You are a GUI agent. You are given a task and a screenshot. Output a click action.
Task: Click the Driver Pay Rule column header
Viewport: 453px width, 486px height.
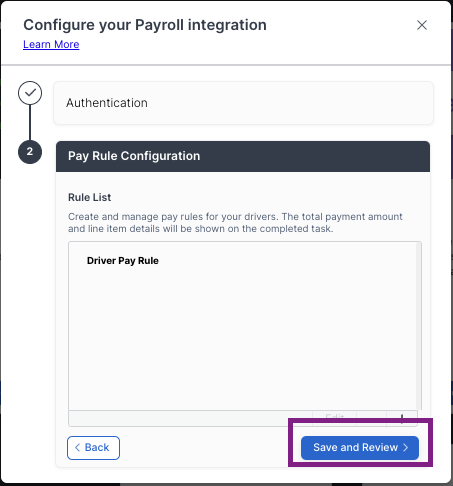[123, 261]
